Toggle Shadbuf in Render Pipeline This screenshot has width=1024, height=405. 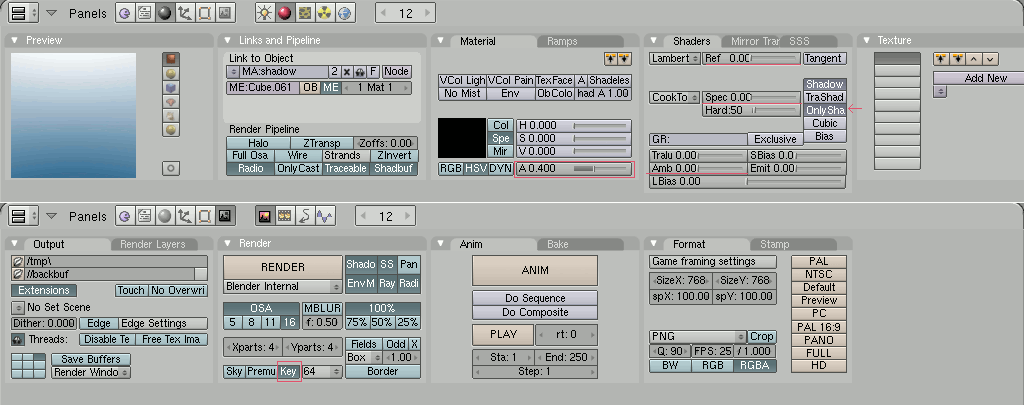pos(394,169)
